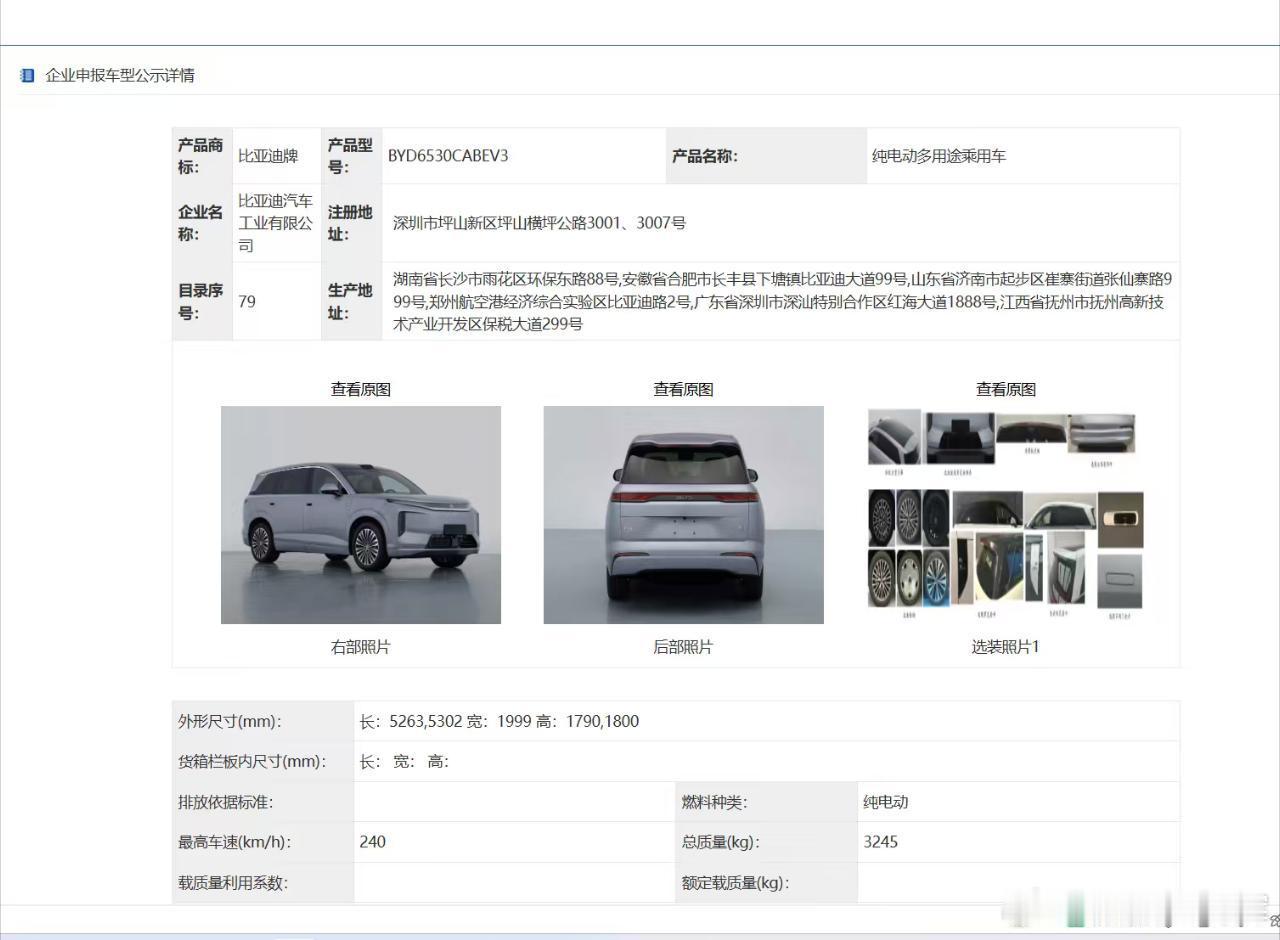Click the rear vehicle photo thumbnail
1280x940 pixels.
[683, 515]
